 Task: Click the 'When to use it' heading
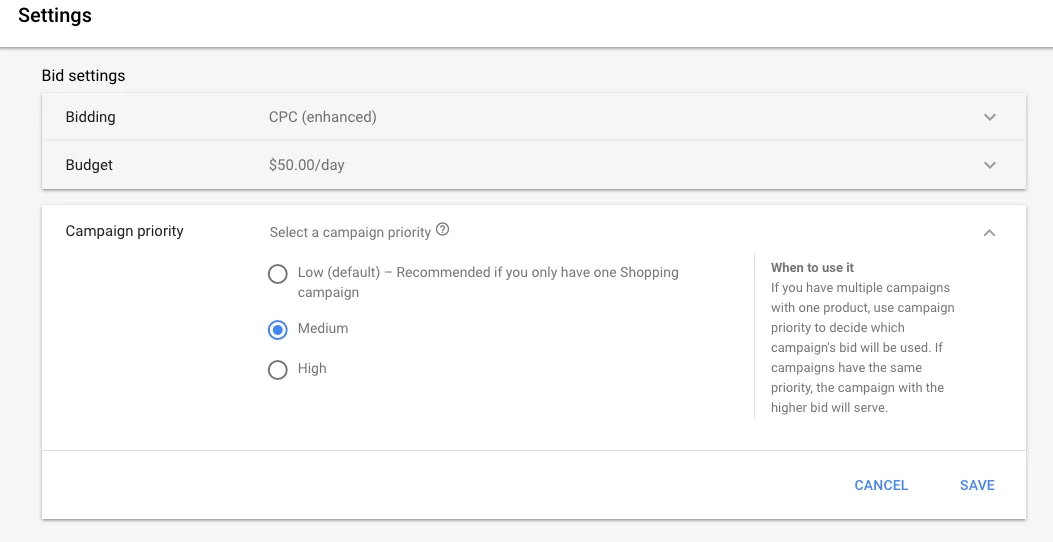coord(812,268)
